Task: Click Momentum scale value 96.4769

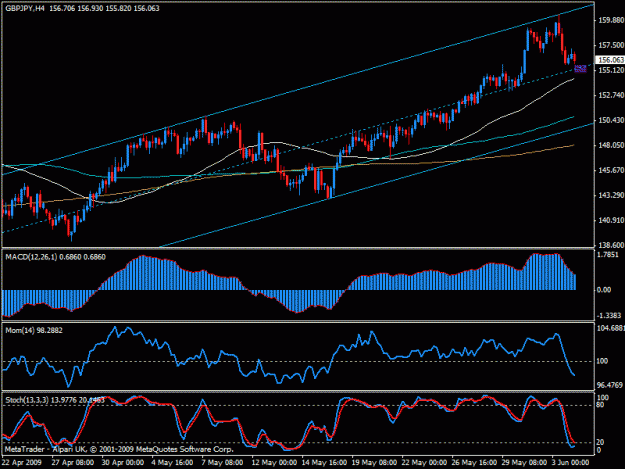Action: coord(610,385)
